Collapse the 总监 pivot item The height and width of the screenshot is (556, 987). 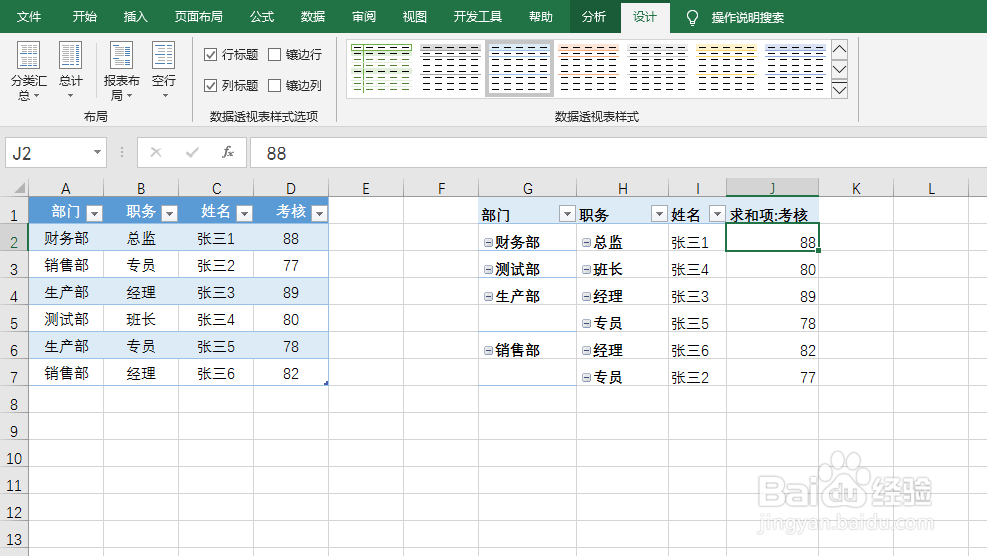point(587,242)
